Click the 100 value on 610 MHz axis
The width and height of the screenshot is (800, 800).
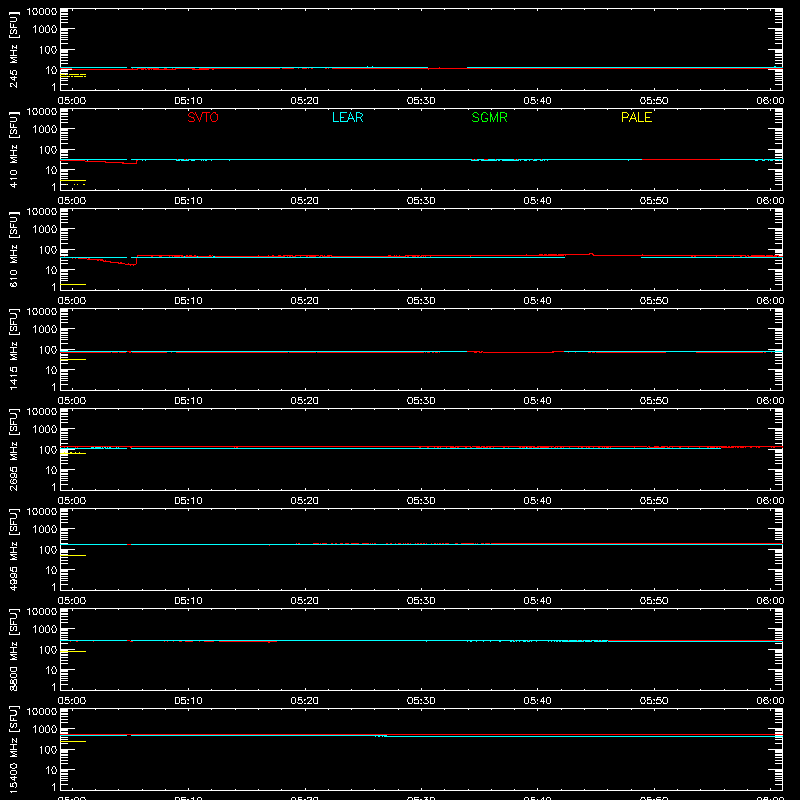(48, 250)
